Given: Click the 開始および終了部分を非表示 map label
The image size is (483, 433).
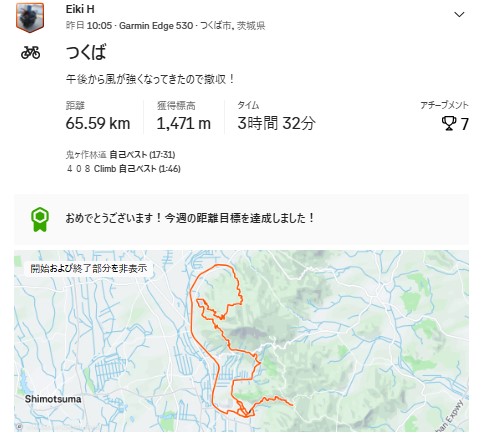Looking at the screenshot, I should point(89,268).
